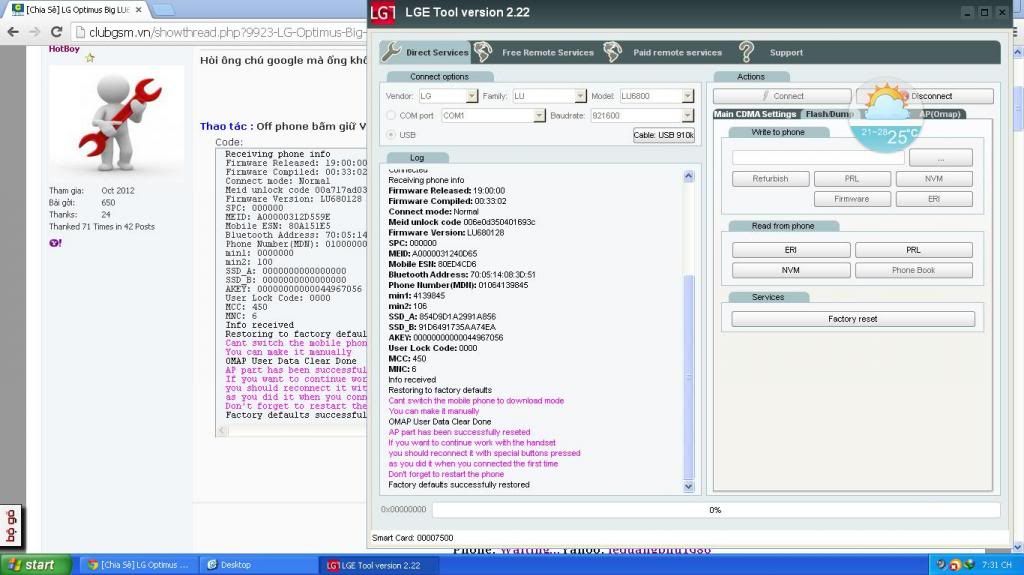Click PRL button under Write to phone
The width and height of the screenshot is (1024, 575).
pos(852,178)
